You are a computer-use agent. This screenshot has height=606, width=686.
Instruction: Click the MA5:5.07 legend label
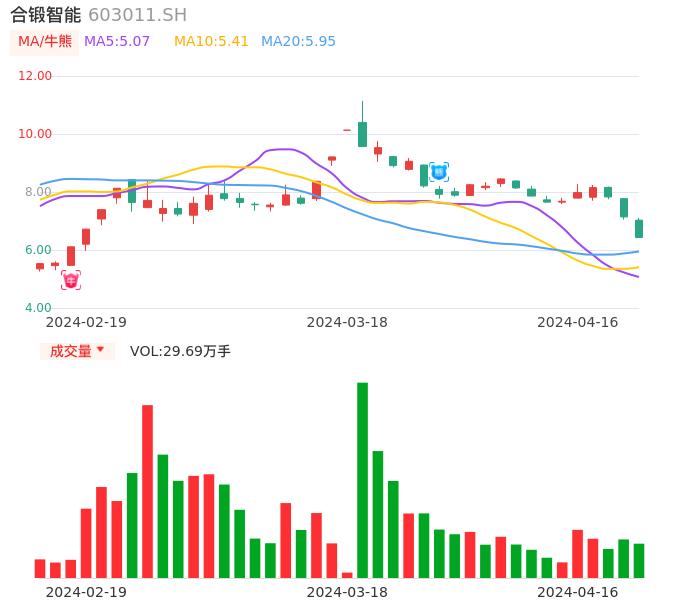(117, 42)
